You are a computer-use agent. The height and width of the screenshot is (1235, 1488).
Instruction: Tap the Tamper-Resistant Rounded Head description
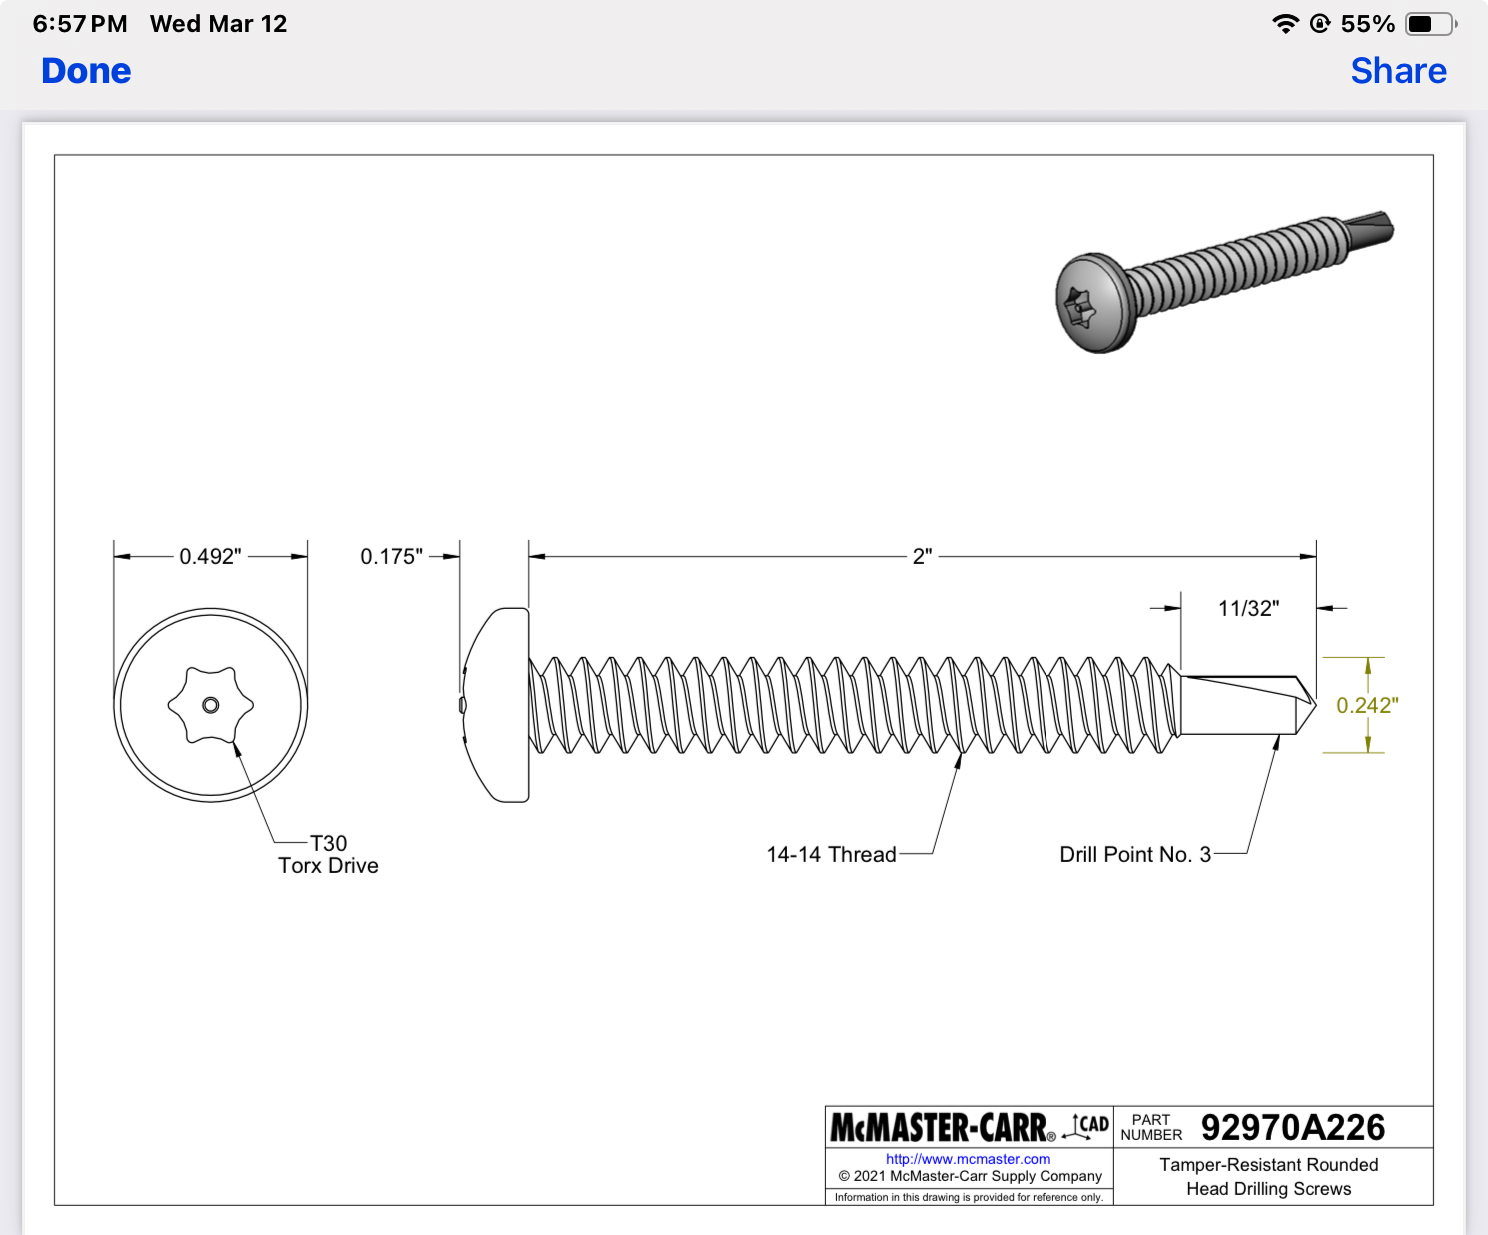click(x=1268, y=1177)
